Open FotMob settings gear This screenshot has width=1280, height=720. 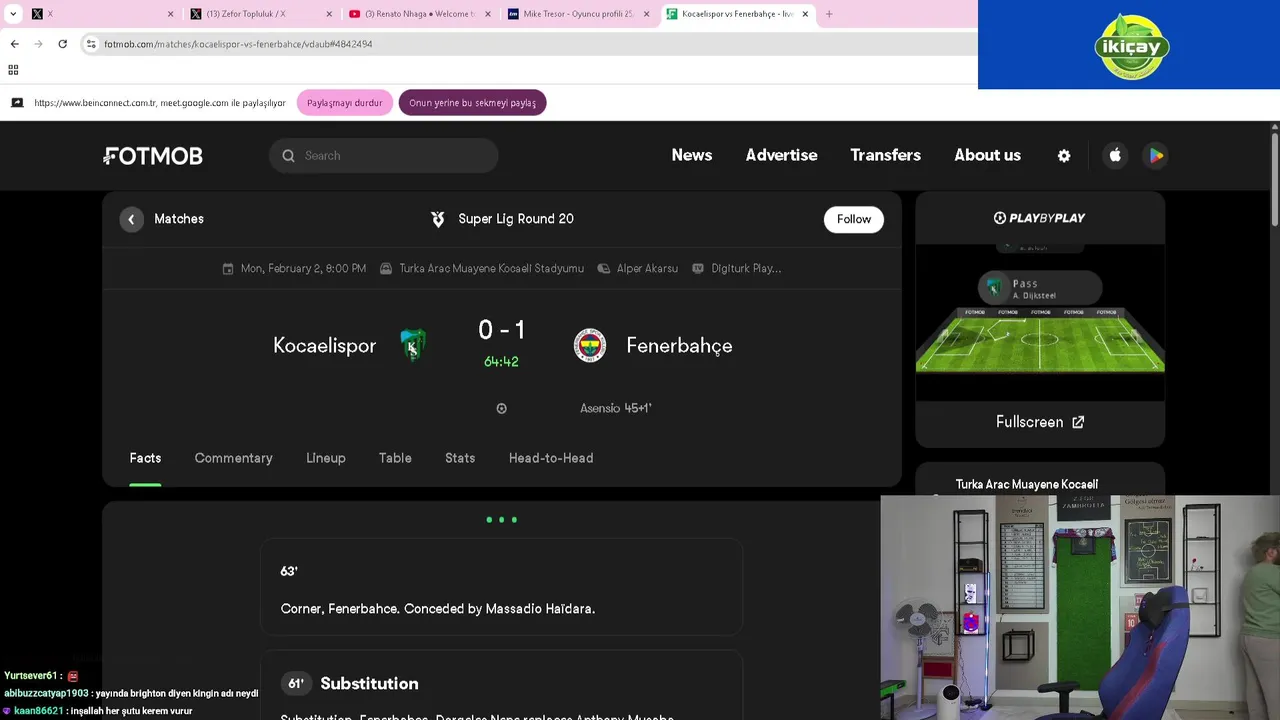tap(1064, 156)
